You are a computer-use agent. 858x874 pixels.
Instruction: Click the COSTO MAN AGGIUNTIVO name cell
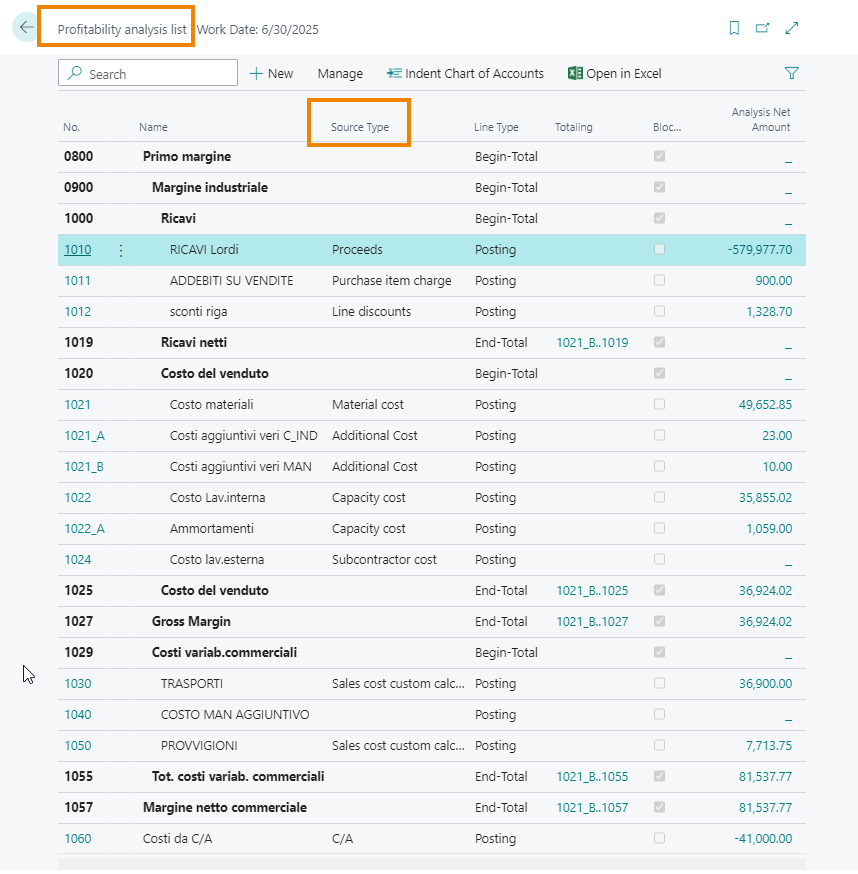(235, 715)
